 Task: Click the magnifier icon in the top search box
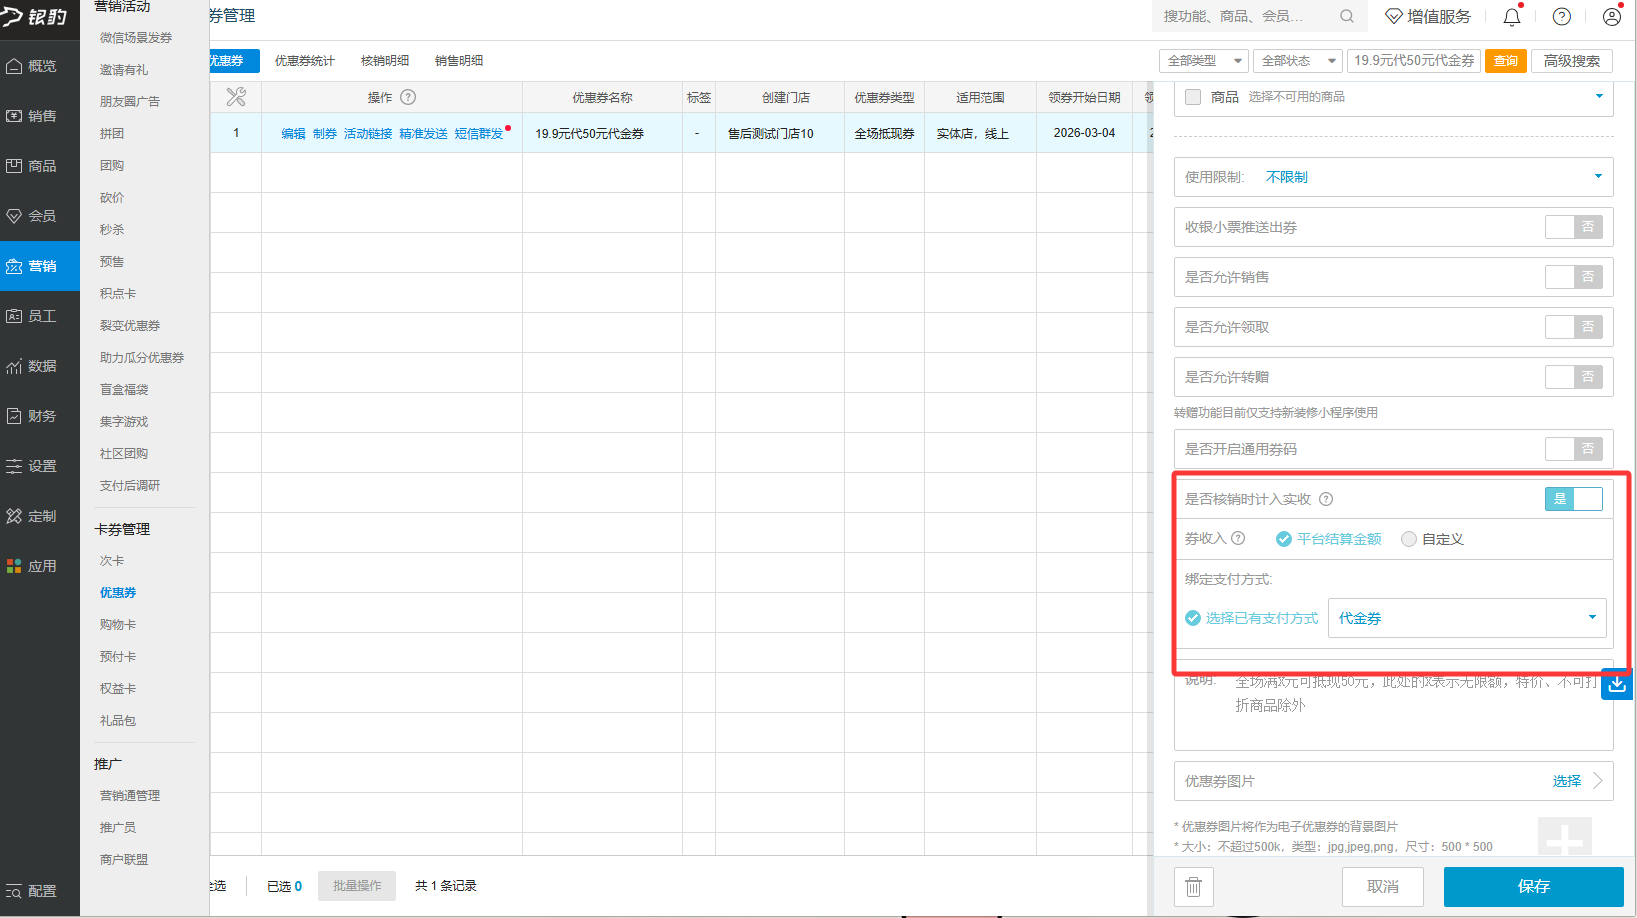point(1347,16)
